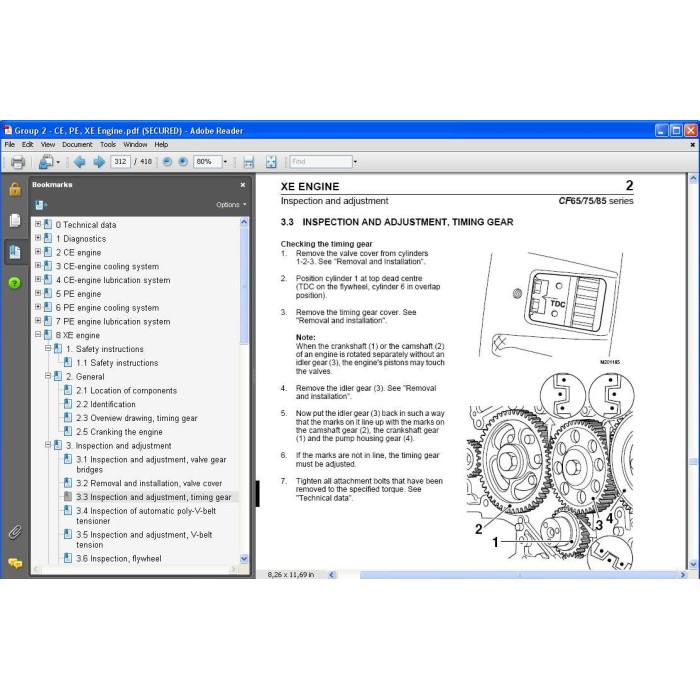Viewport: 700px width, 700px height.
Task: Click the fit width page icon
Action: 249,162
